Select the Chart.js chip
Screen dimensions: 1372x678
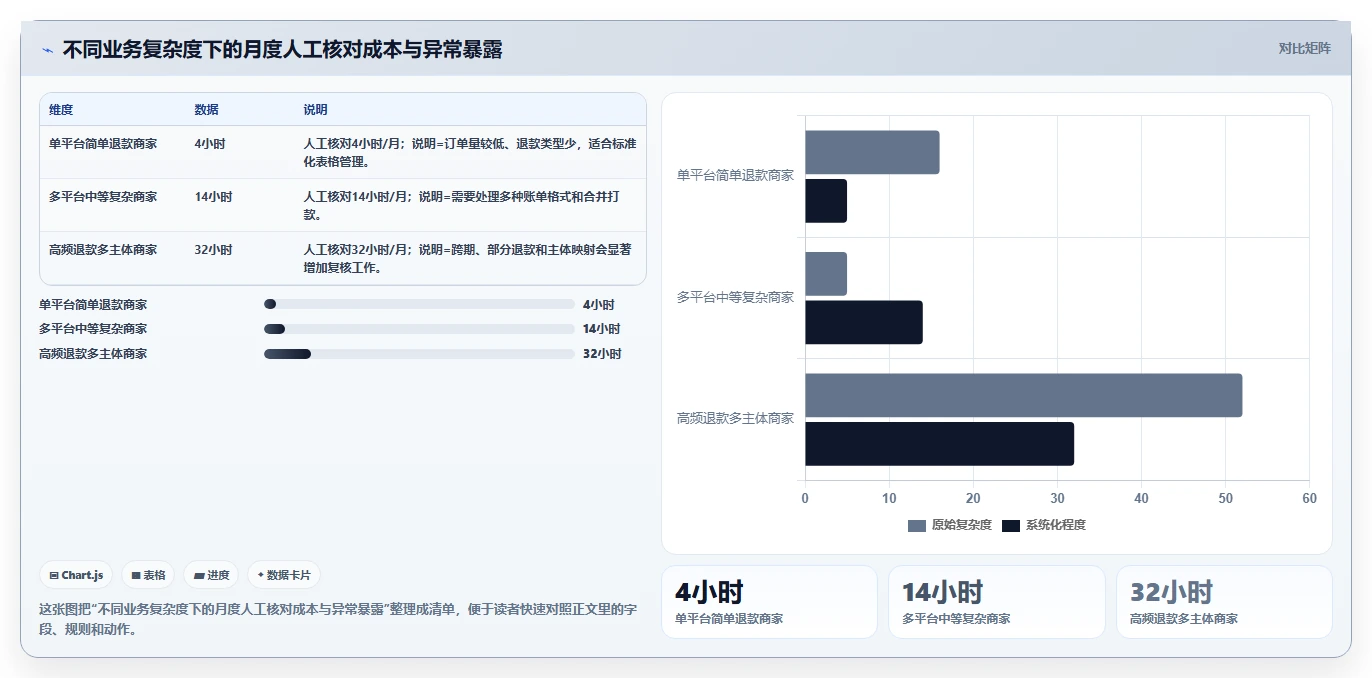pos(76,575)
